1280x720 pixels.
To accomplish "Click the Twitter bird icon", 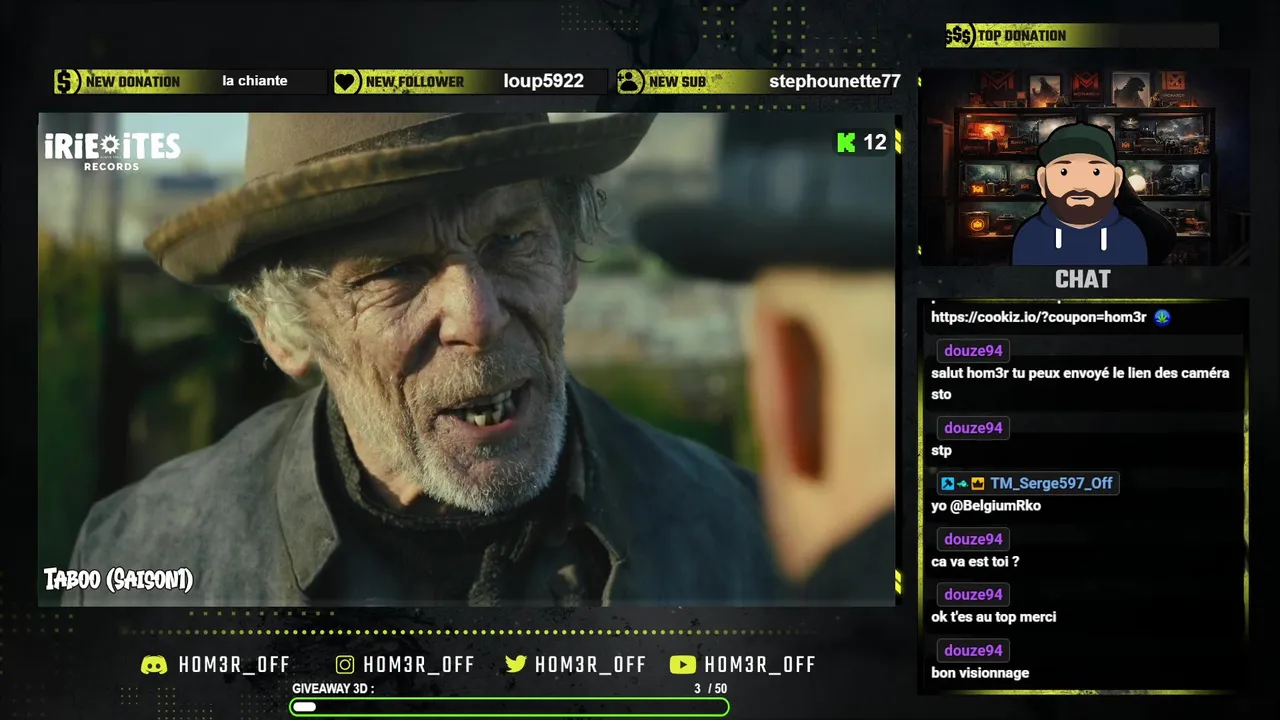I will pyautogui.click(x=516, y=664).
